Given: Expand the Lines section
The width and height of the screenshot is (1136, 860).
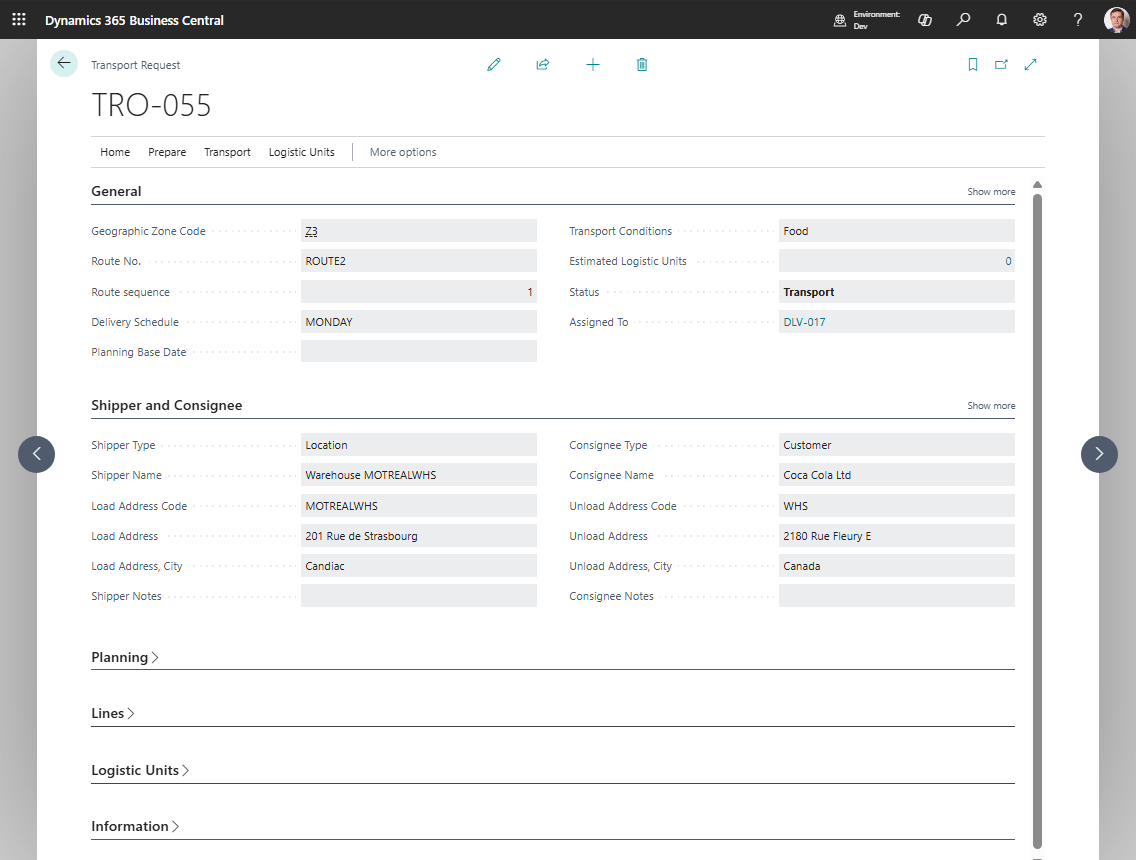Looking at the screenshot, I should coord(112,714).
